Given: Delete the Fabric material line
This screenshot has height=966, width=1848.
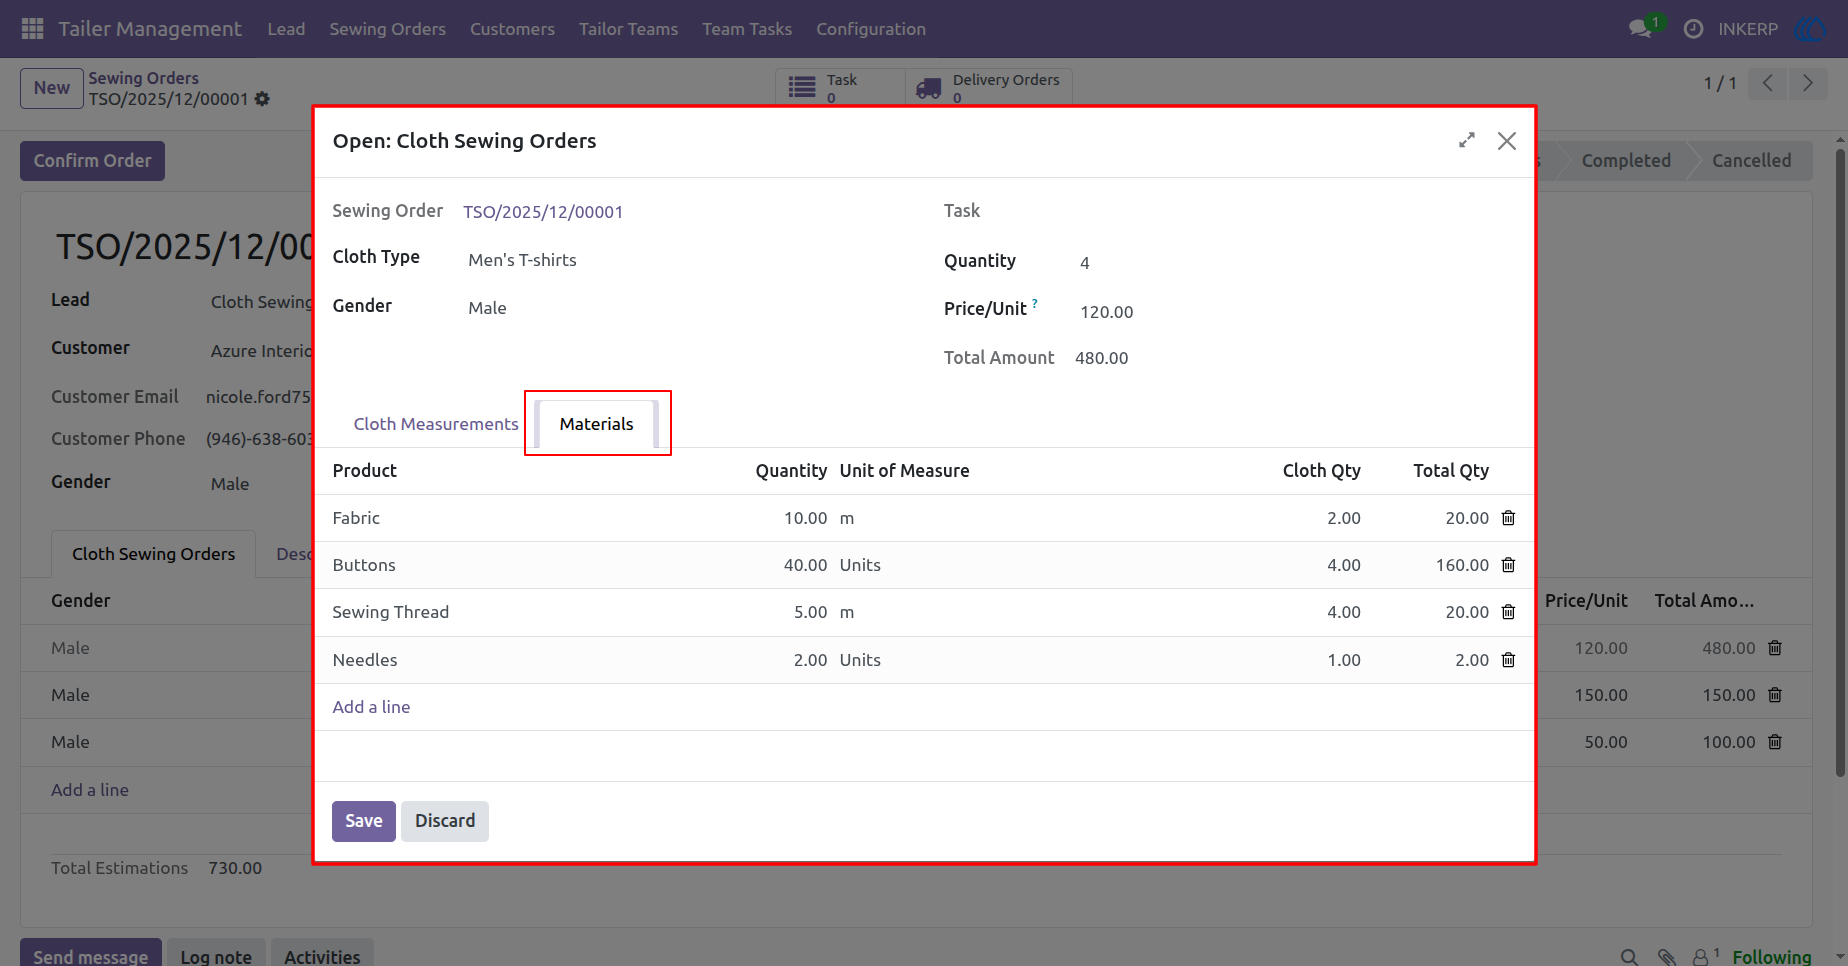Looking at the screenshot, I should coord(1509,518).
